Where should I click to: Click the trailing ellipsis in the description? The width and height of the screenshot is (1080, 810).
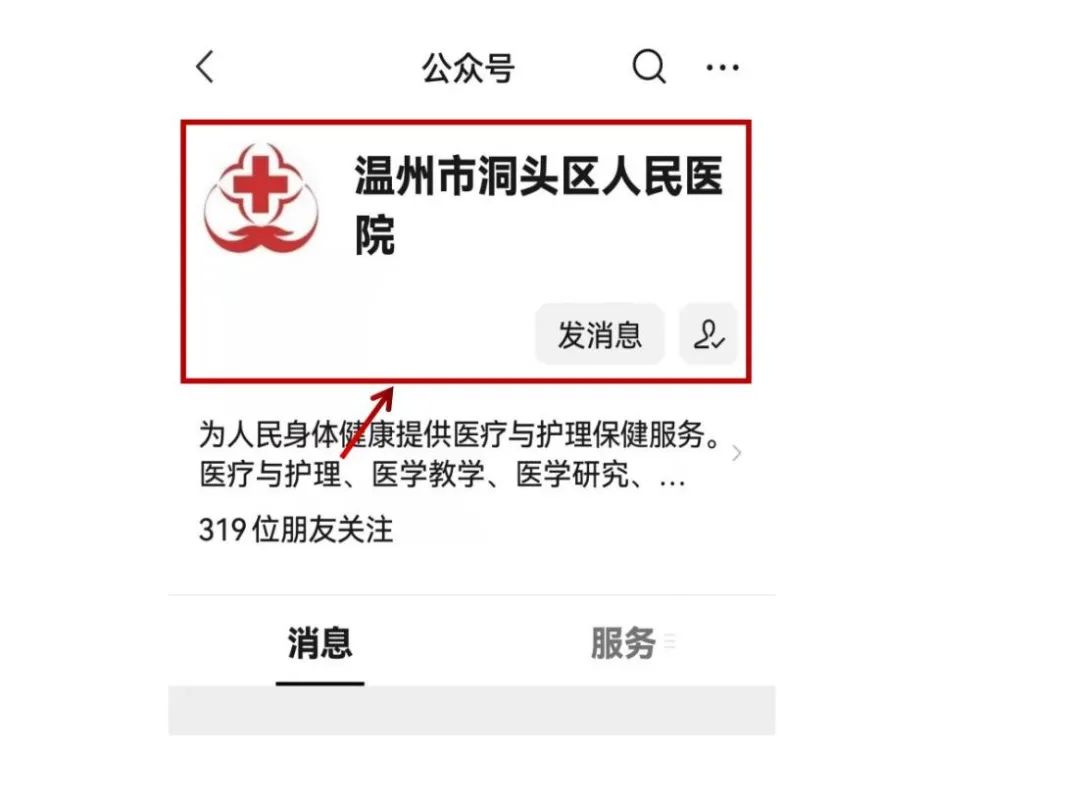(672, 482)
